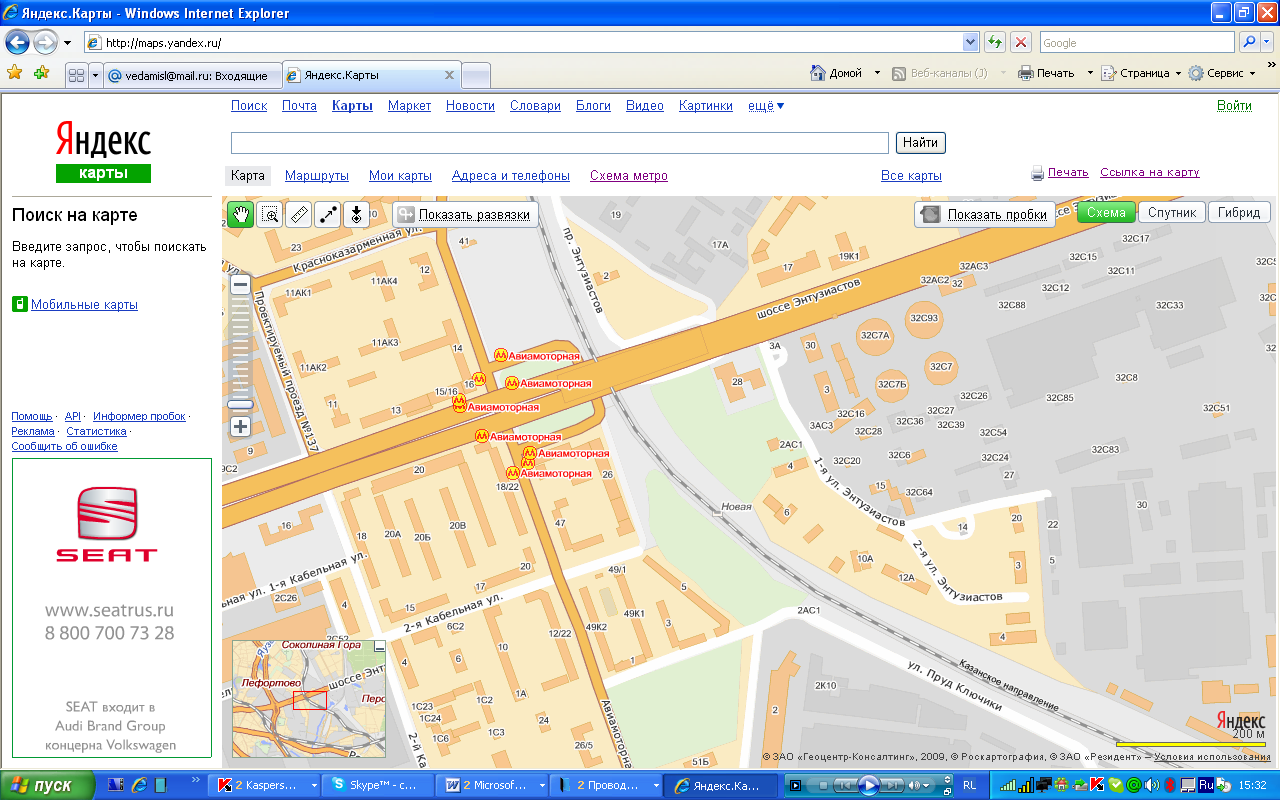Click the Мобильные карты phone icon
This screenshot has height=800, width=1280.
pyautogui.click(x=19, y=304)
